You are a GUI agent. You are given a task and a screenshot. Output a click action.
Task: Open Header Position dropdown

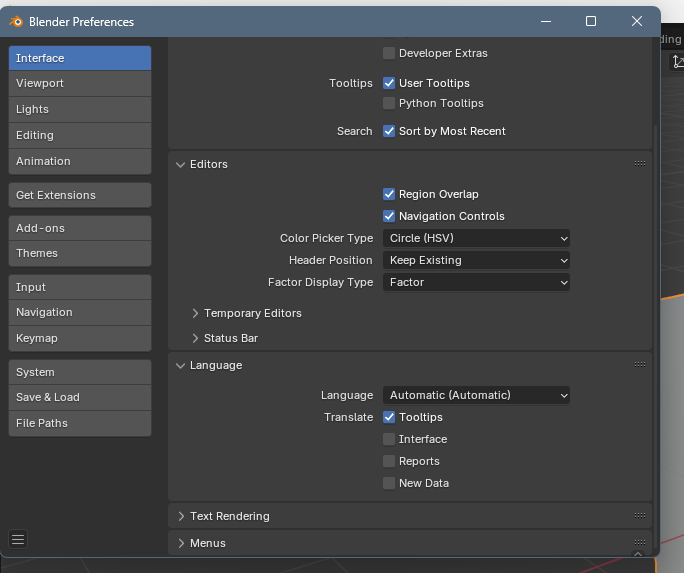(476, 260)
